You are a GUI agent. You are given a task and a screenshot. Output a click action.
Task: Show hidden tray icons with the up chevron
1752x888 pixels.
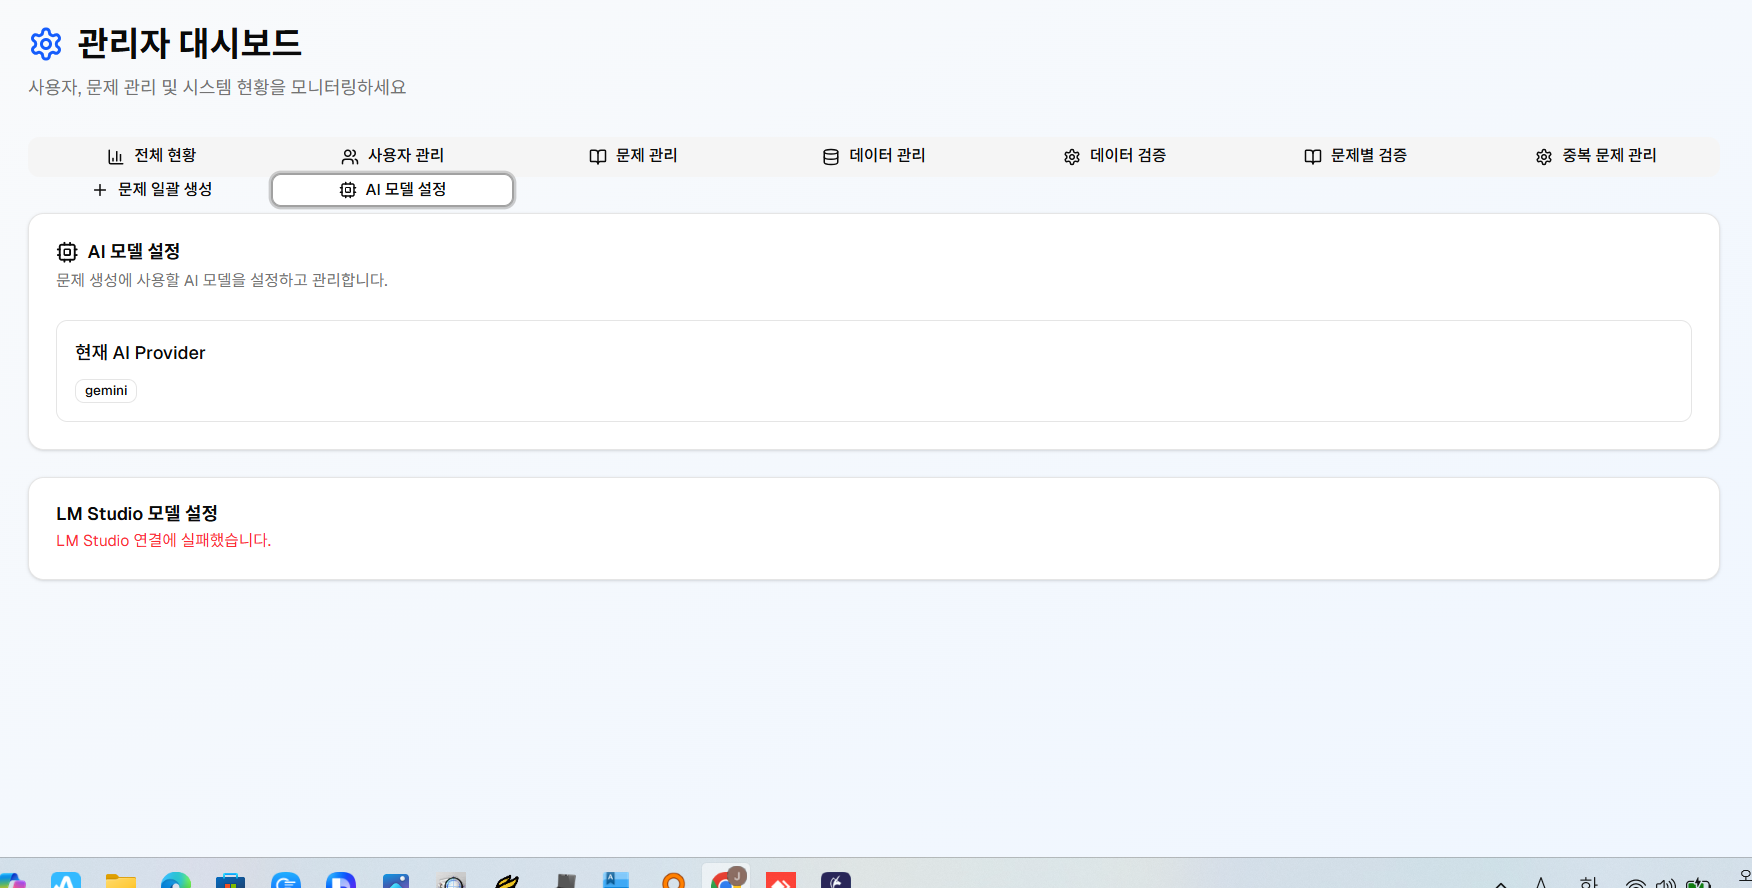(x=1501, y=884)
